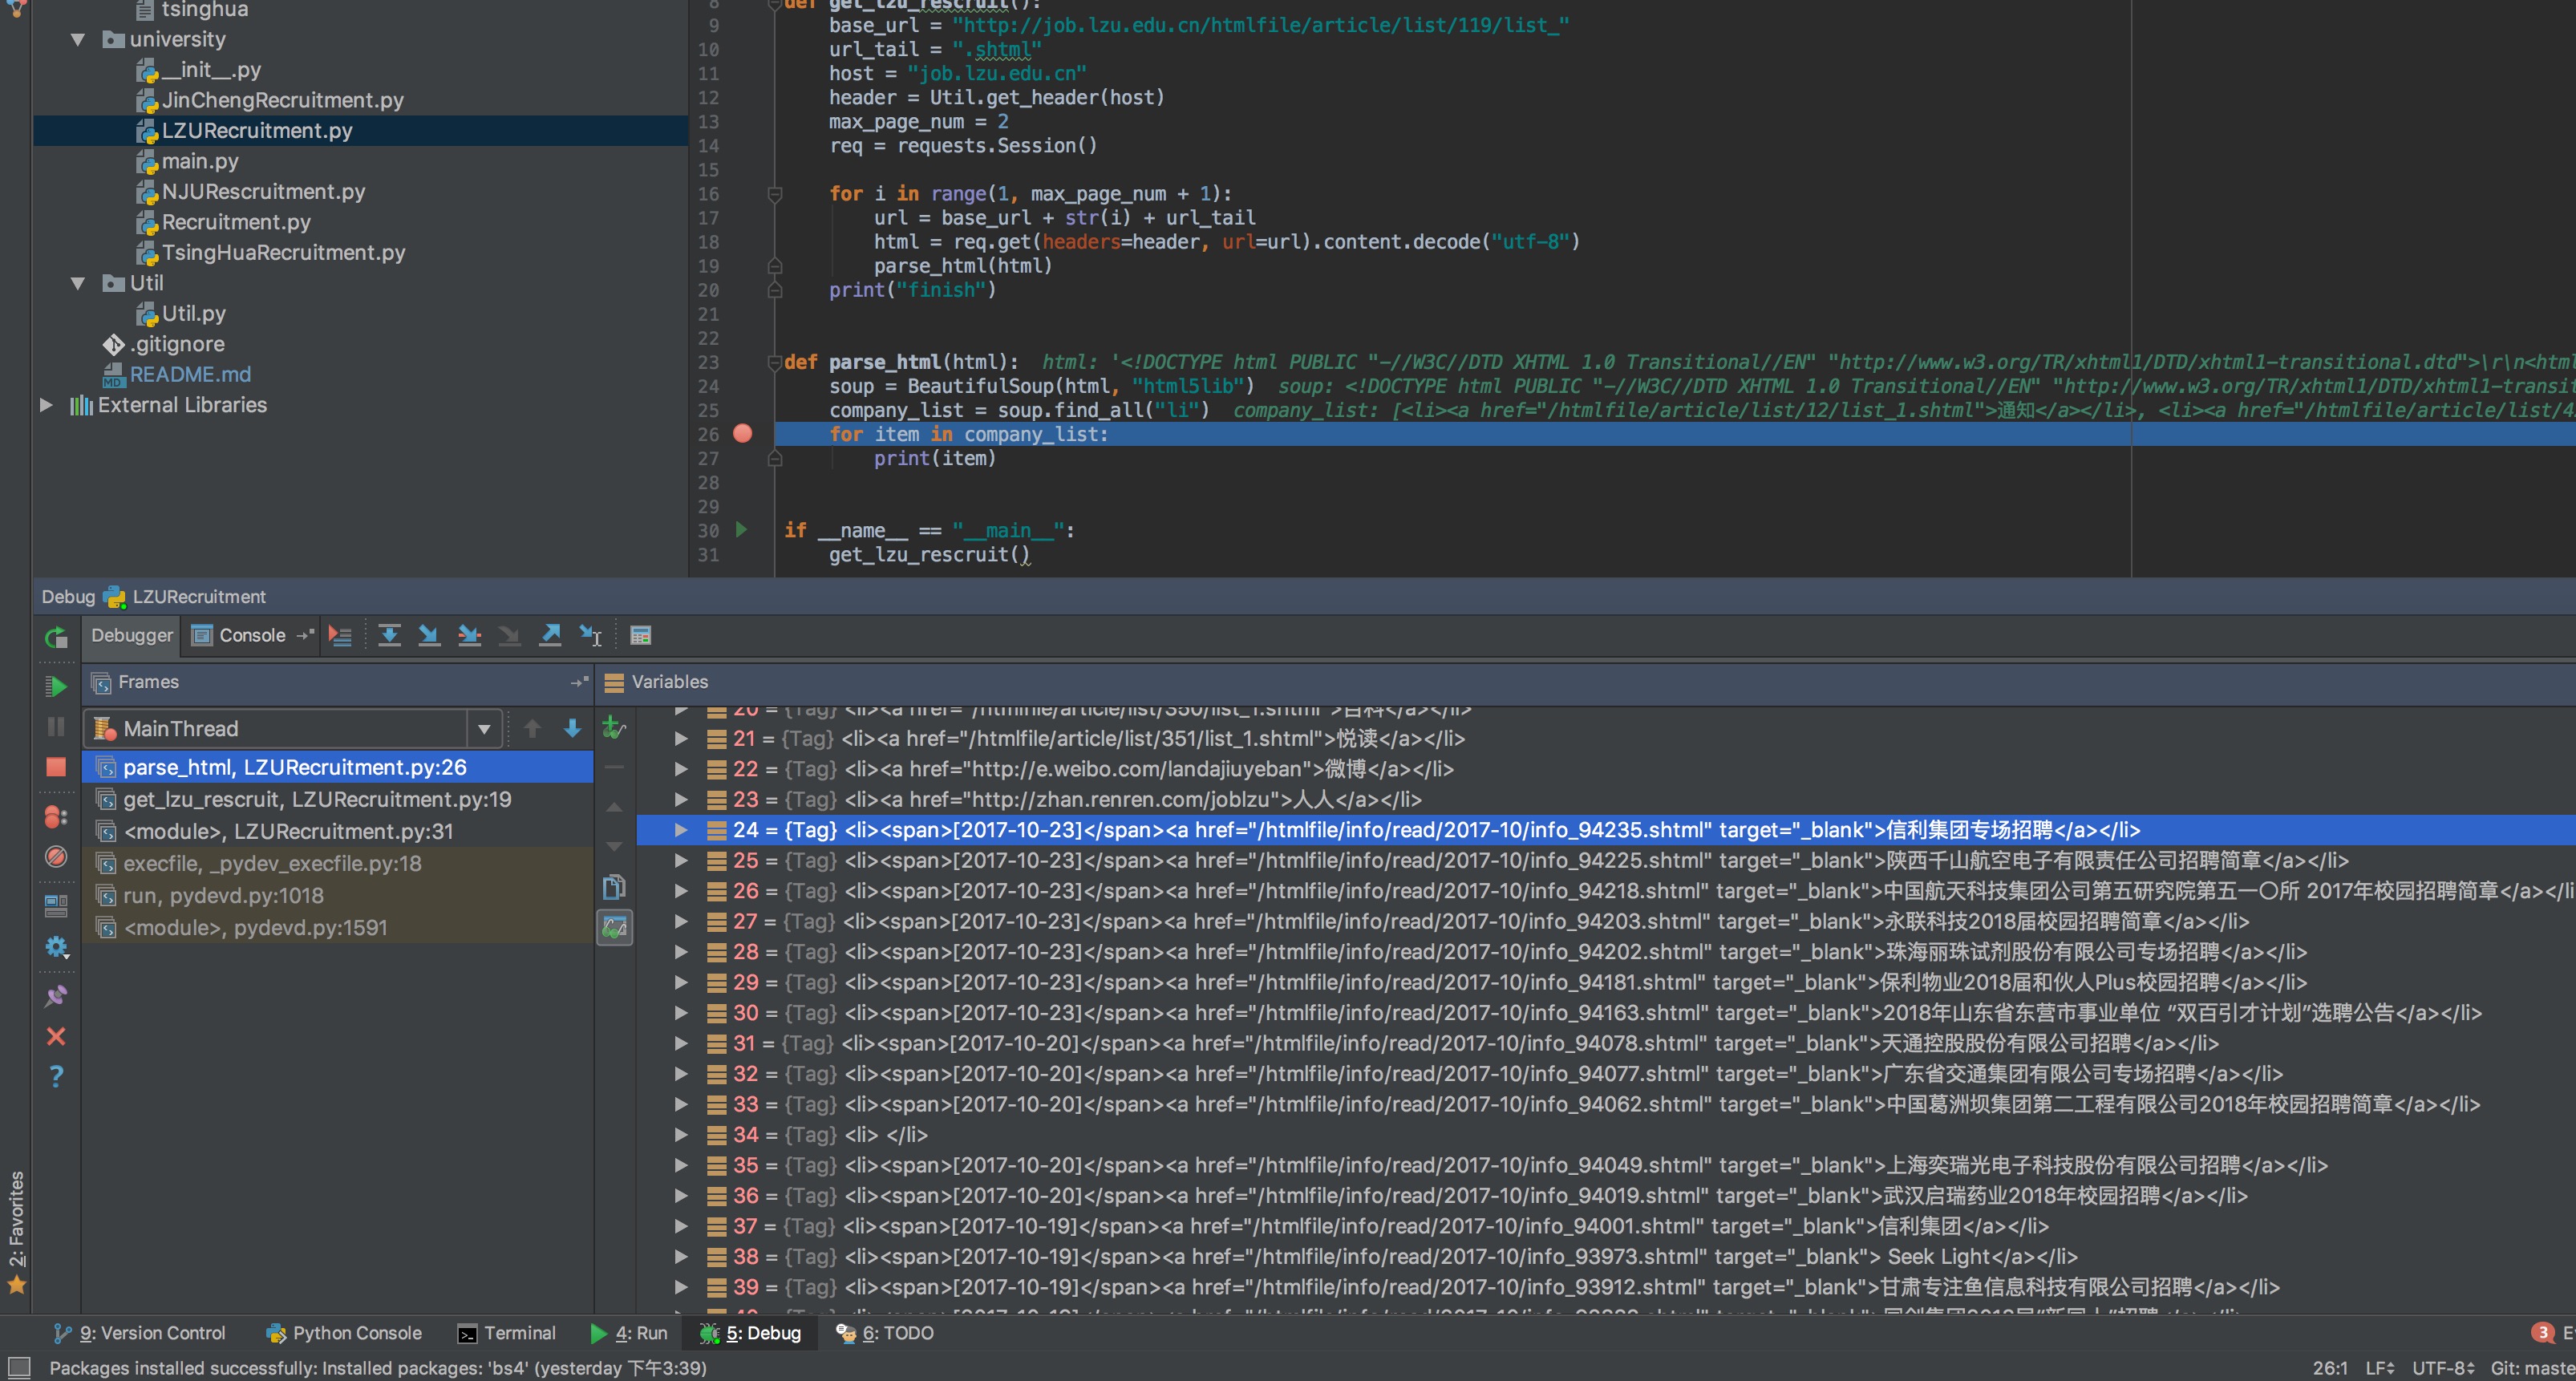2576x1381 pixels.
Task: Open TsingHuaRecruitment.py file
Action: [x=271, y=253]
